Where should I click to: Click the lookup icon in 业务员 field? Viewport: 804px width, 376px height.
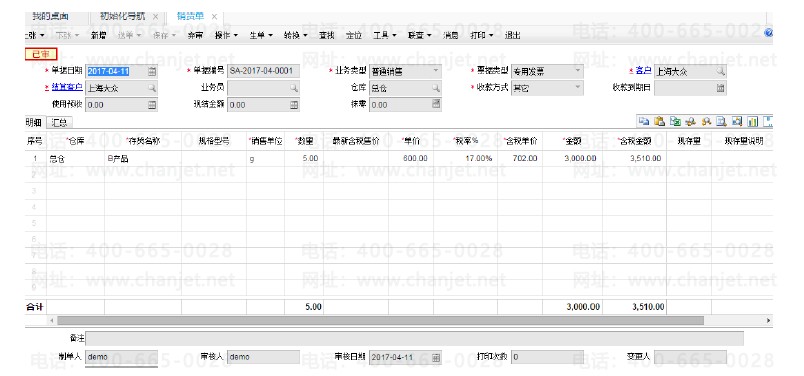(294, 88)
